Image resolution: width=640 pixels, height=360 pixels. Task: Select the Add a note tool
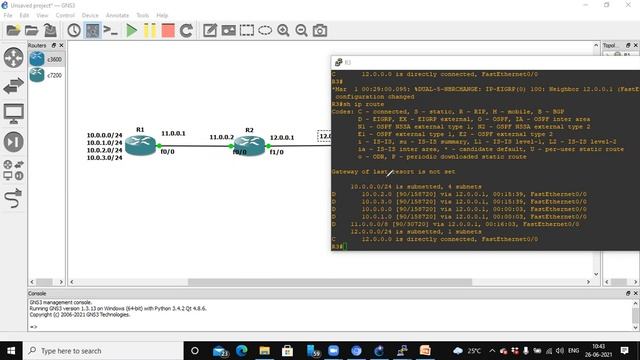(210, 31)
